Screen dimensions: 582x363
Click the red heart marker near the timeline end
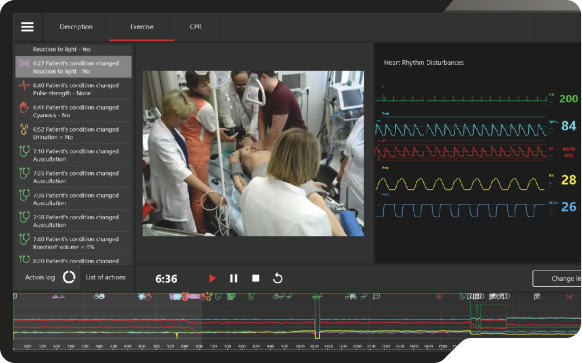pos(570,296)
